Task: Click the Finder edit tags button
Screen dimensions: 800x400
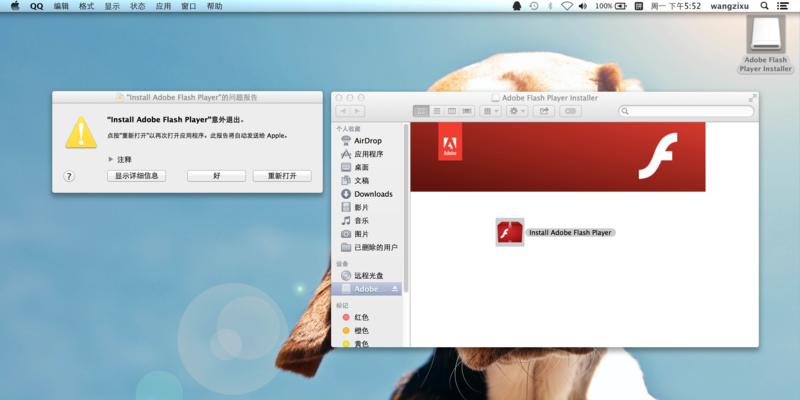Action: click(570, 111)
